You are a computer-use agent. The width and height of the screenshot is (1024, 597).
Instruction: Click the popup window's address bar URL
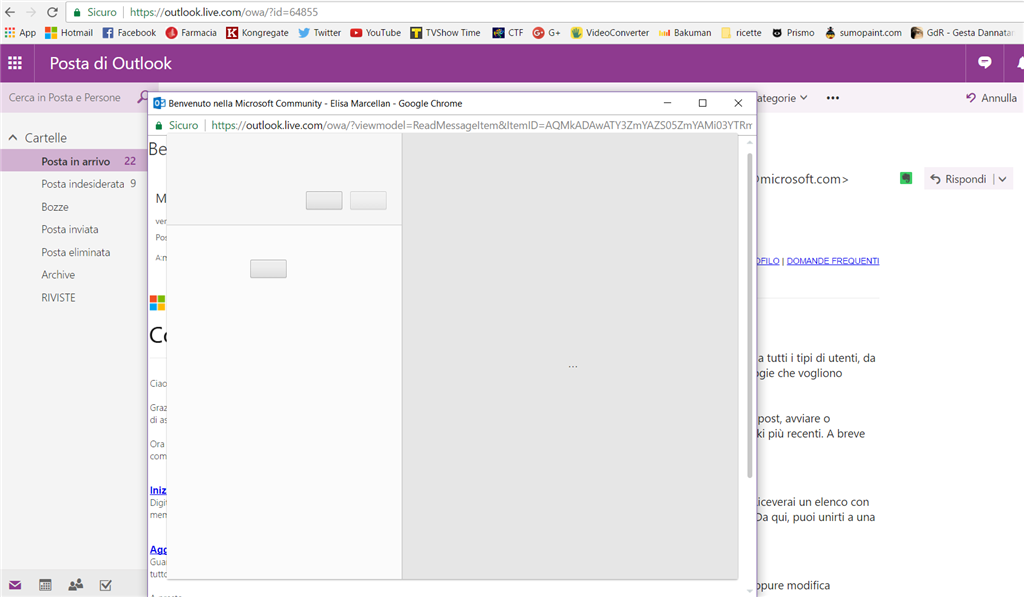482,125
